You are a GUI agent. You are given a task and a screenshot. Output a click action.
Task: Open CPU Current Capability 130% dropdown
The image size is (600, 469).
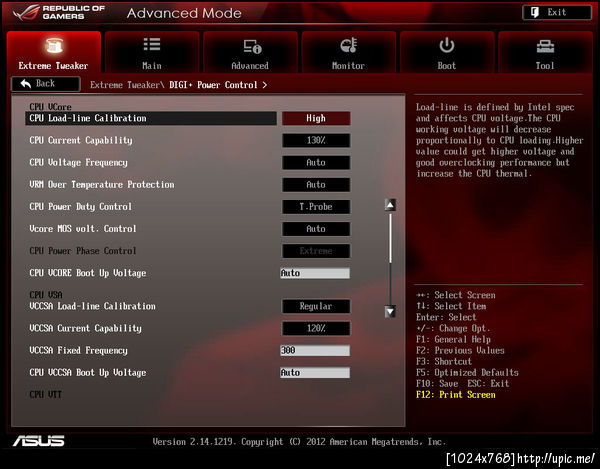click(316, 140)
